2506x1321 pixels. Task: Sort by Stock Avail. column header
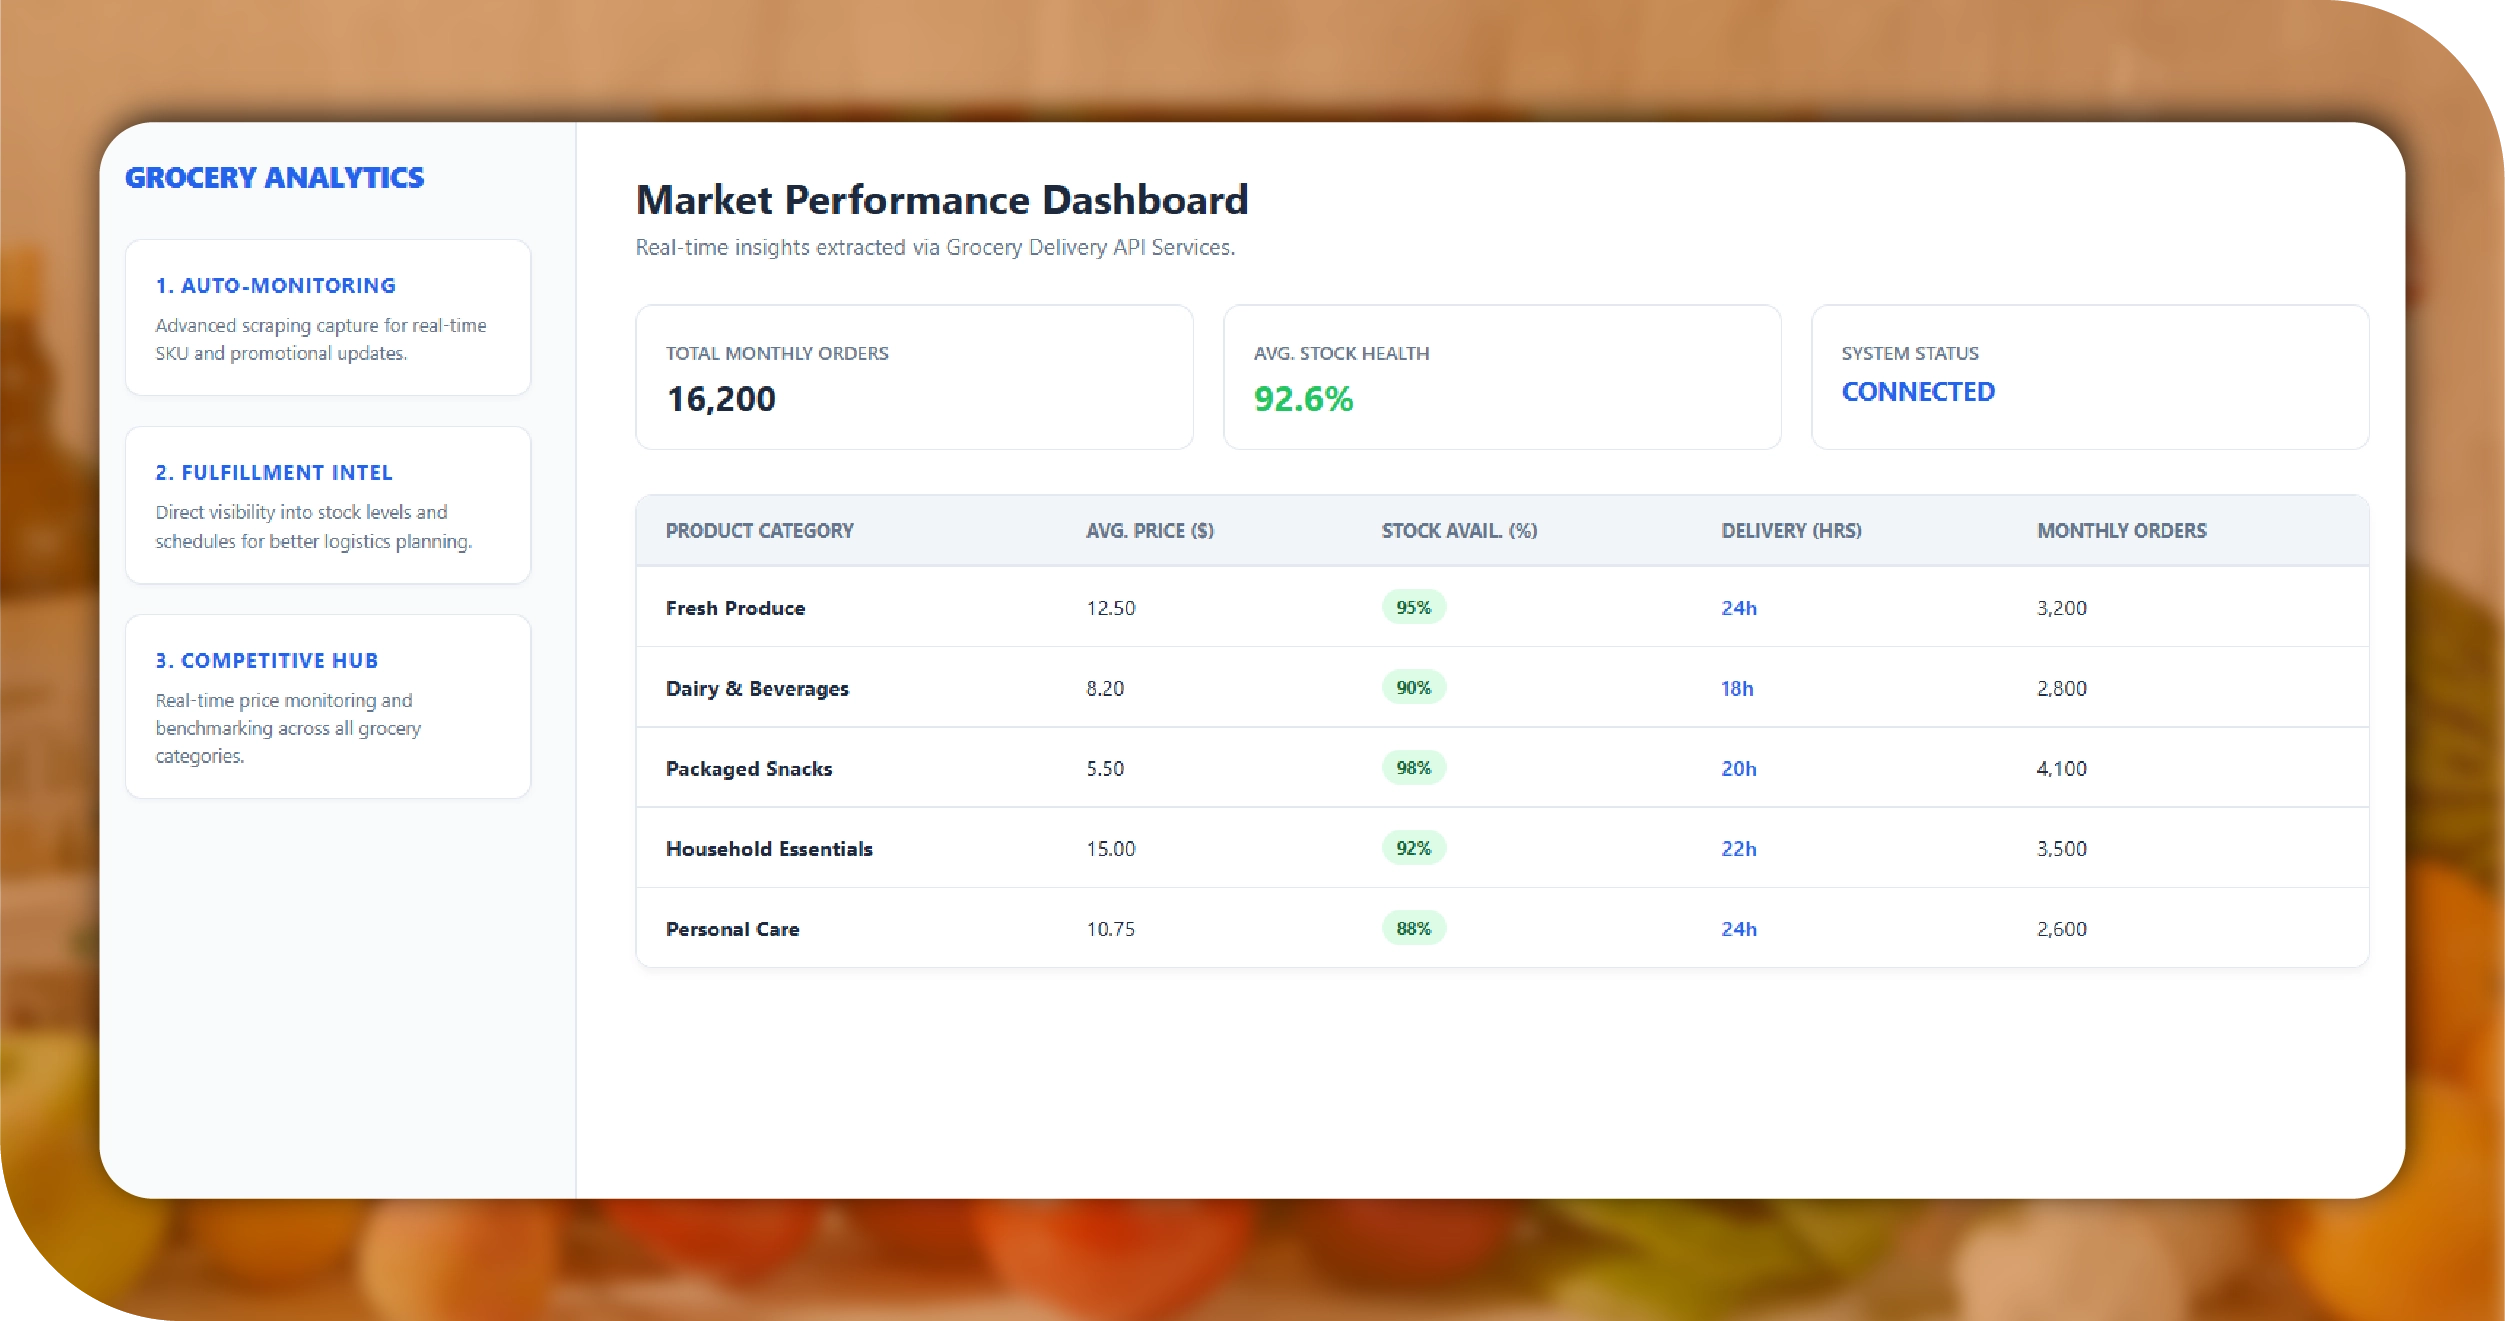pyautogui.click(x=1458, y=531)
